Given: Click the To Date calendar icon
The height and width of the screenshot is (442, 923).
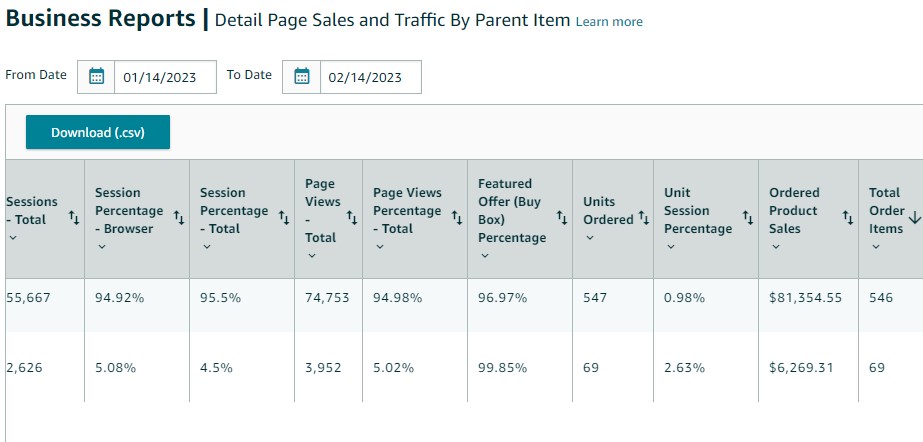Looking at the screenshot, I should 302,77.
